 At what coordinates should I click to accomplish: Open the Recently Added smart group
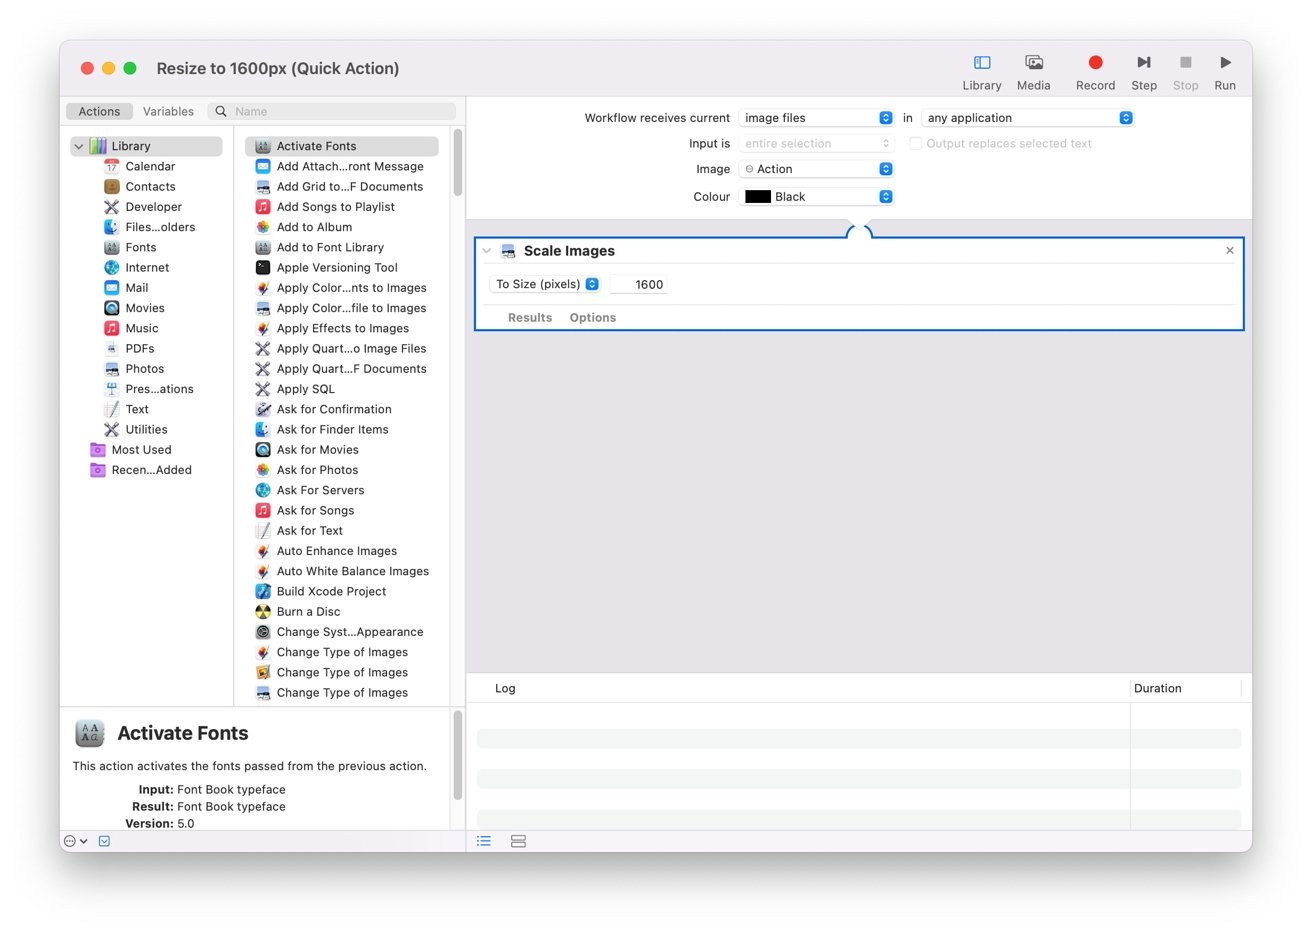[x=151, y=470]
